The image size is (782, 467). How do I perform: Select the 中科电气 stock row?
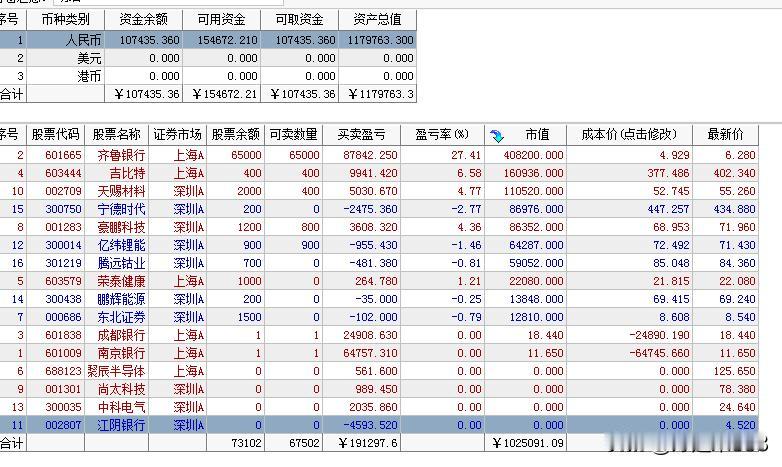[379, 407]
